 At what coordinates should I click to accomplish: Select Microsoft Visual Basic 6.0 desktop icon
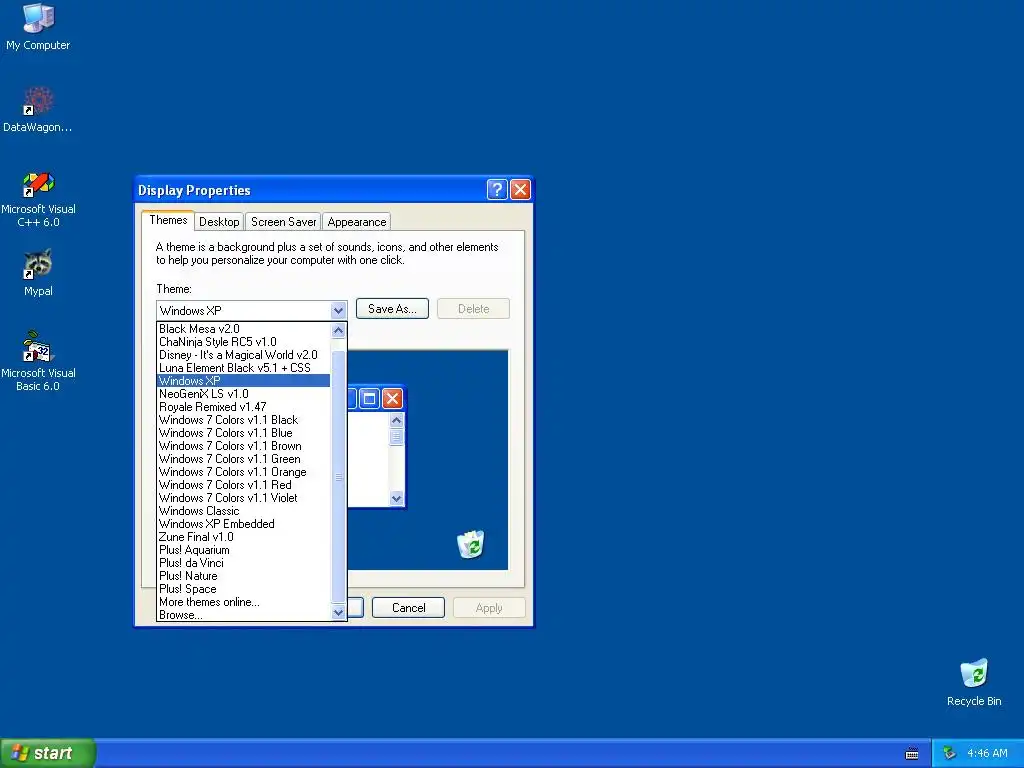tap(38, 361)
